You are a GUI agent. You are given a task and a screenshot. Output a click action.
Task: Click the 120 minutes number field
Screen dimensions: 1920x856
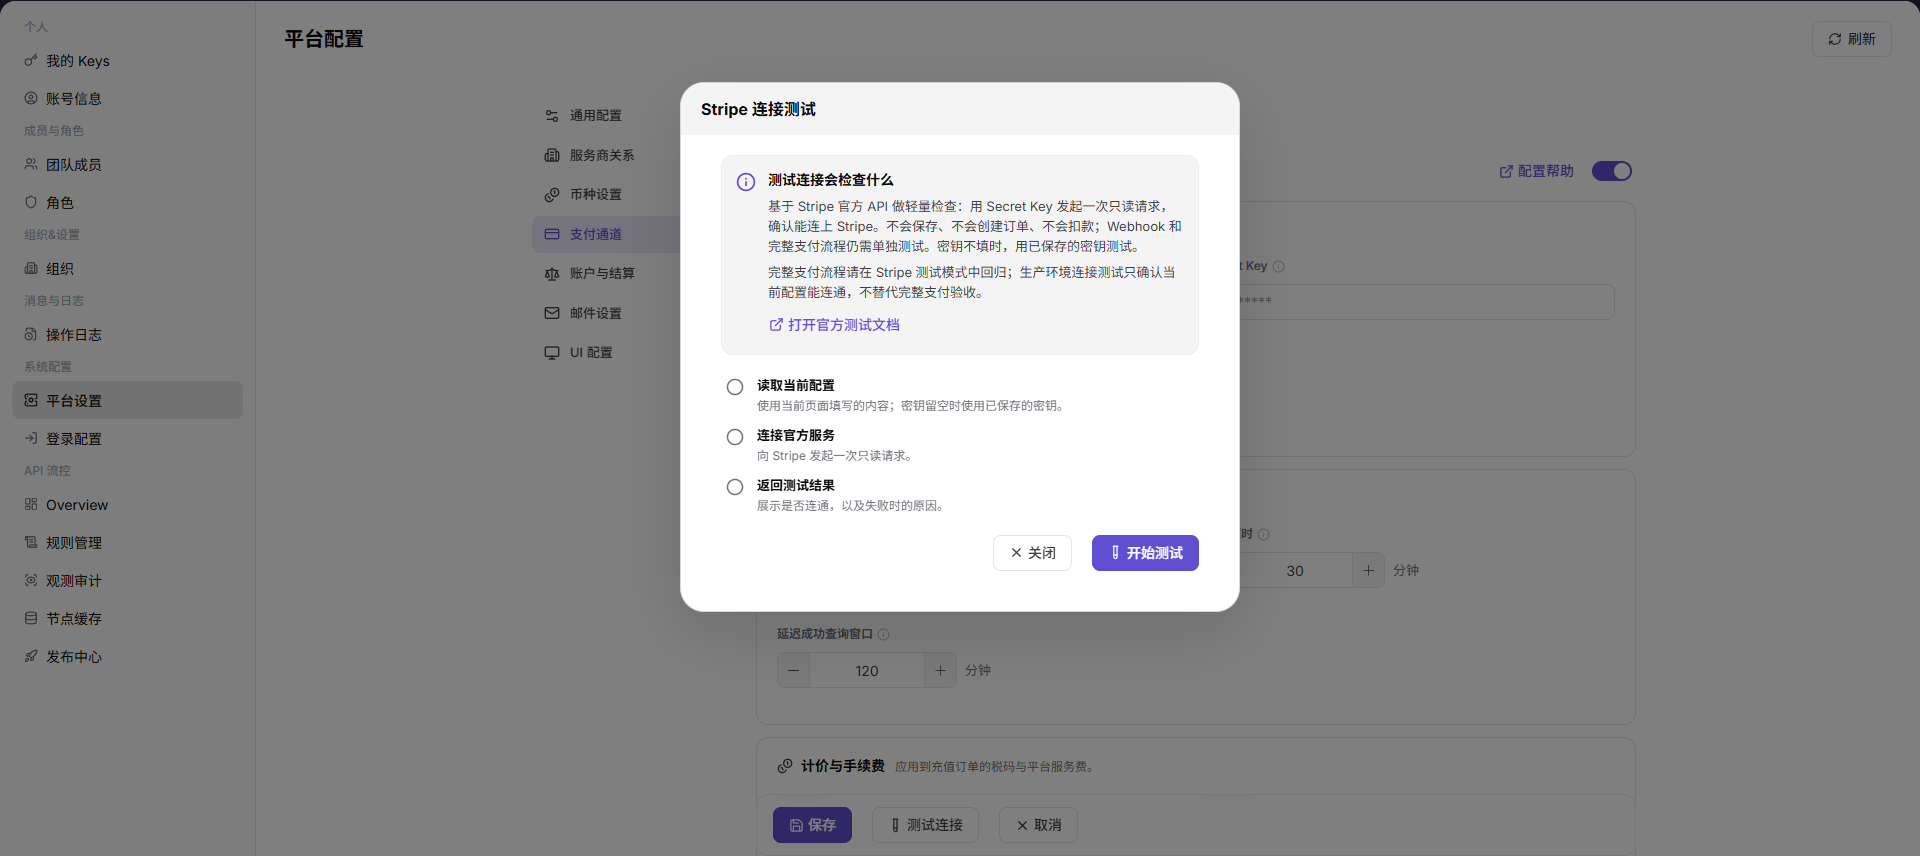click(867, 670)
